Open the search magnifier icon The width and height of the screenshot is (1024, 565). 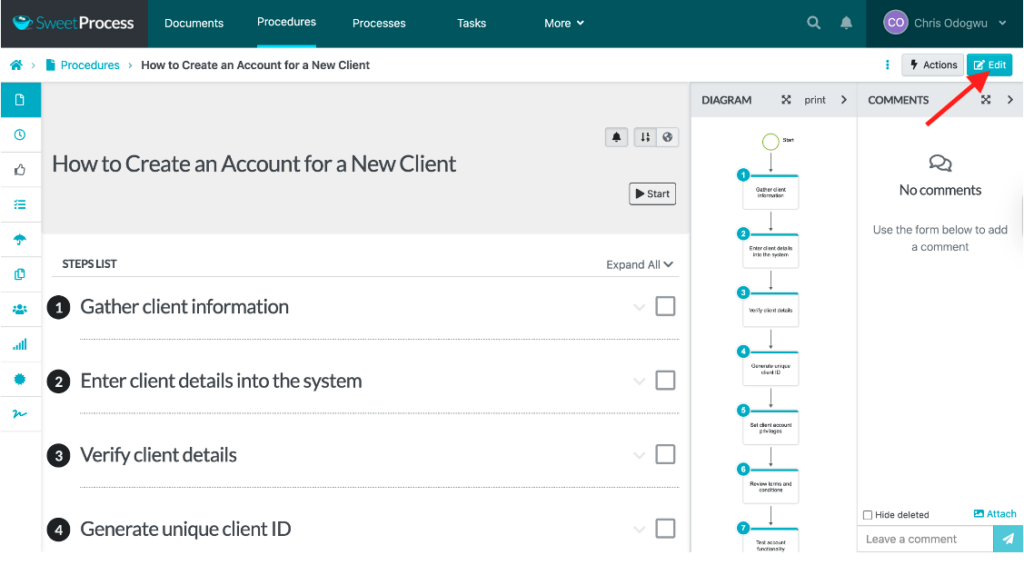click(813, 23)
